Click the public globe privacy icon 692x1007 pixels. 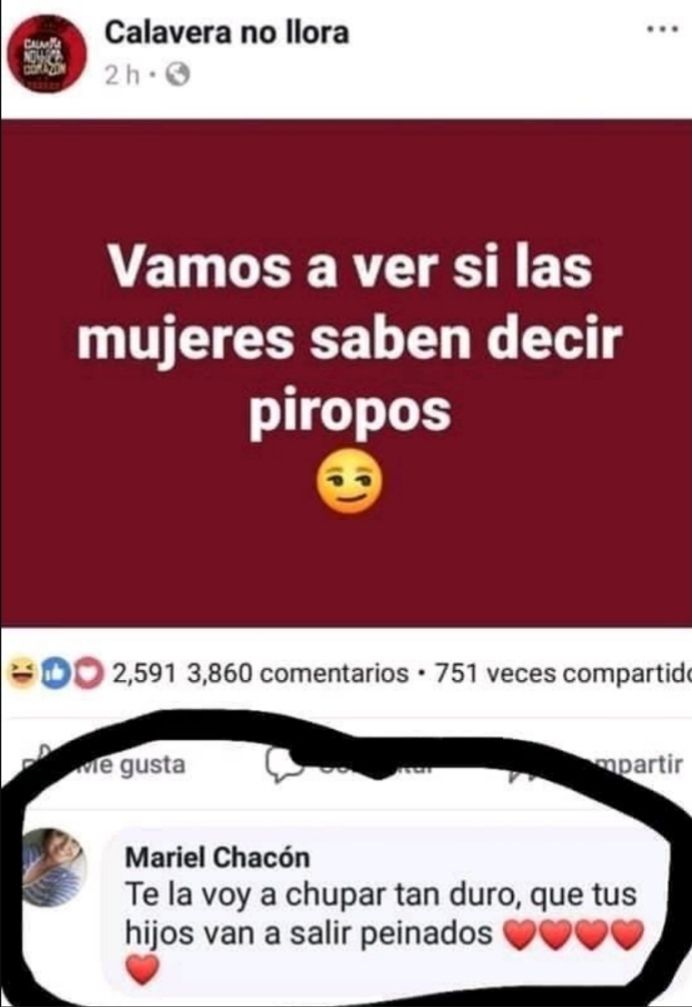coord(178,76)
